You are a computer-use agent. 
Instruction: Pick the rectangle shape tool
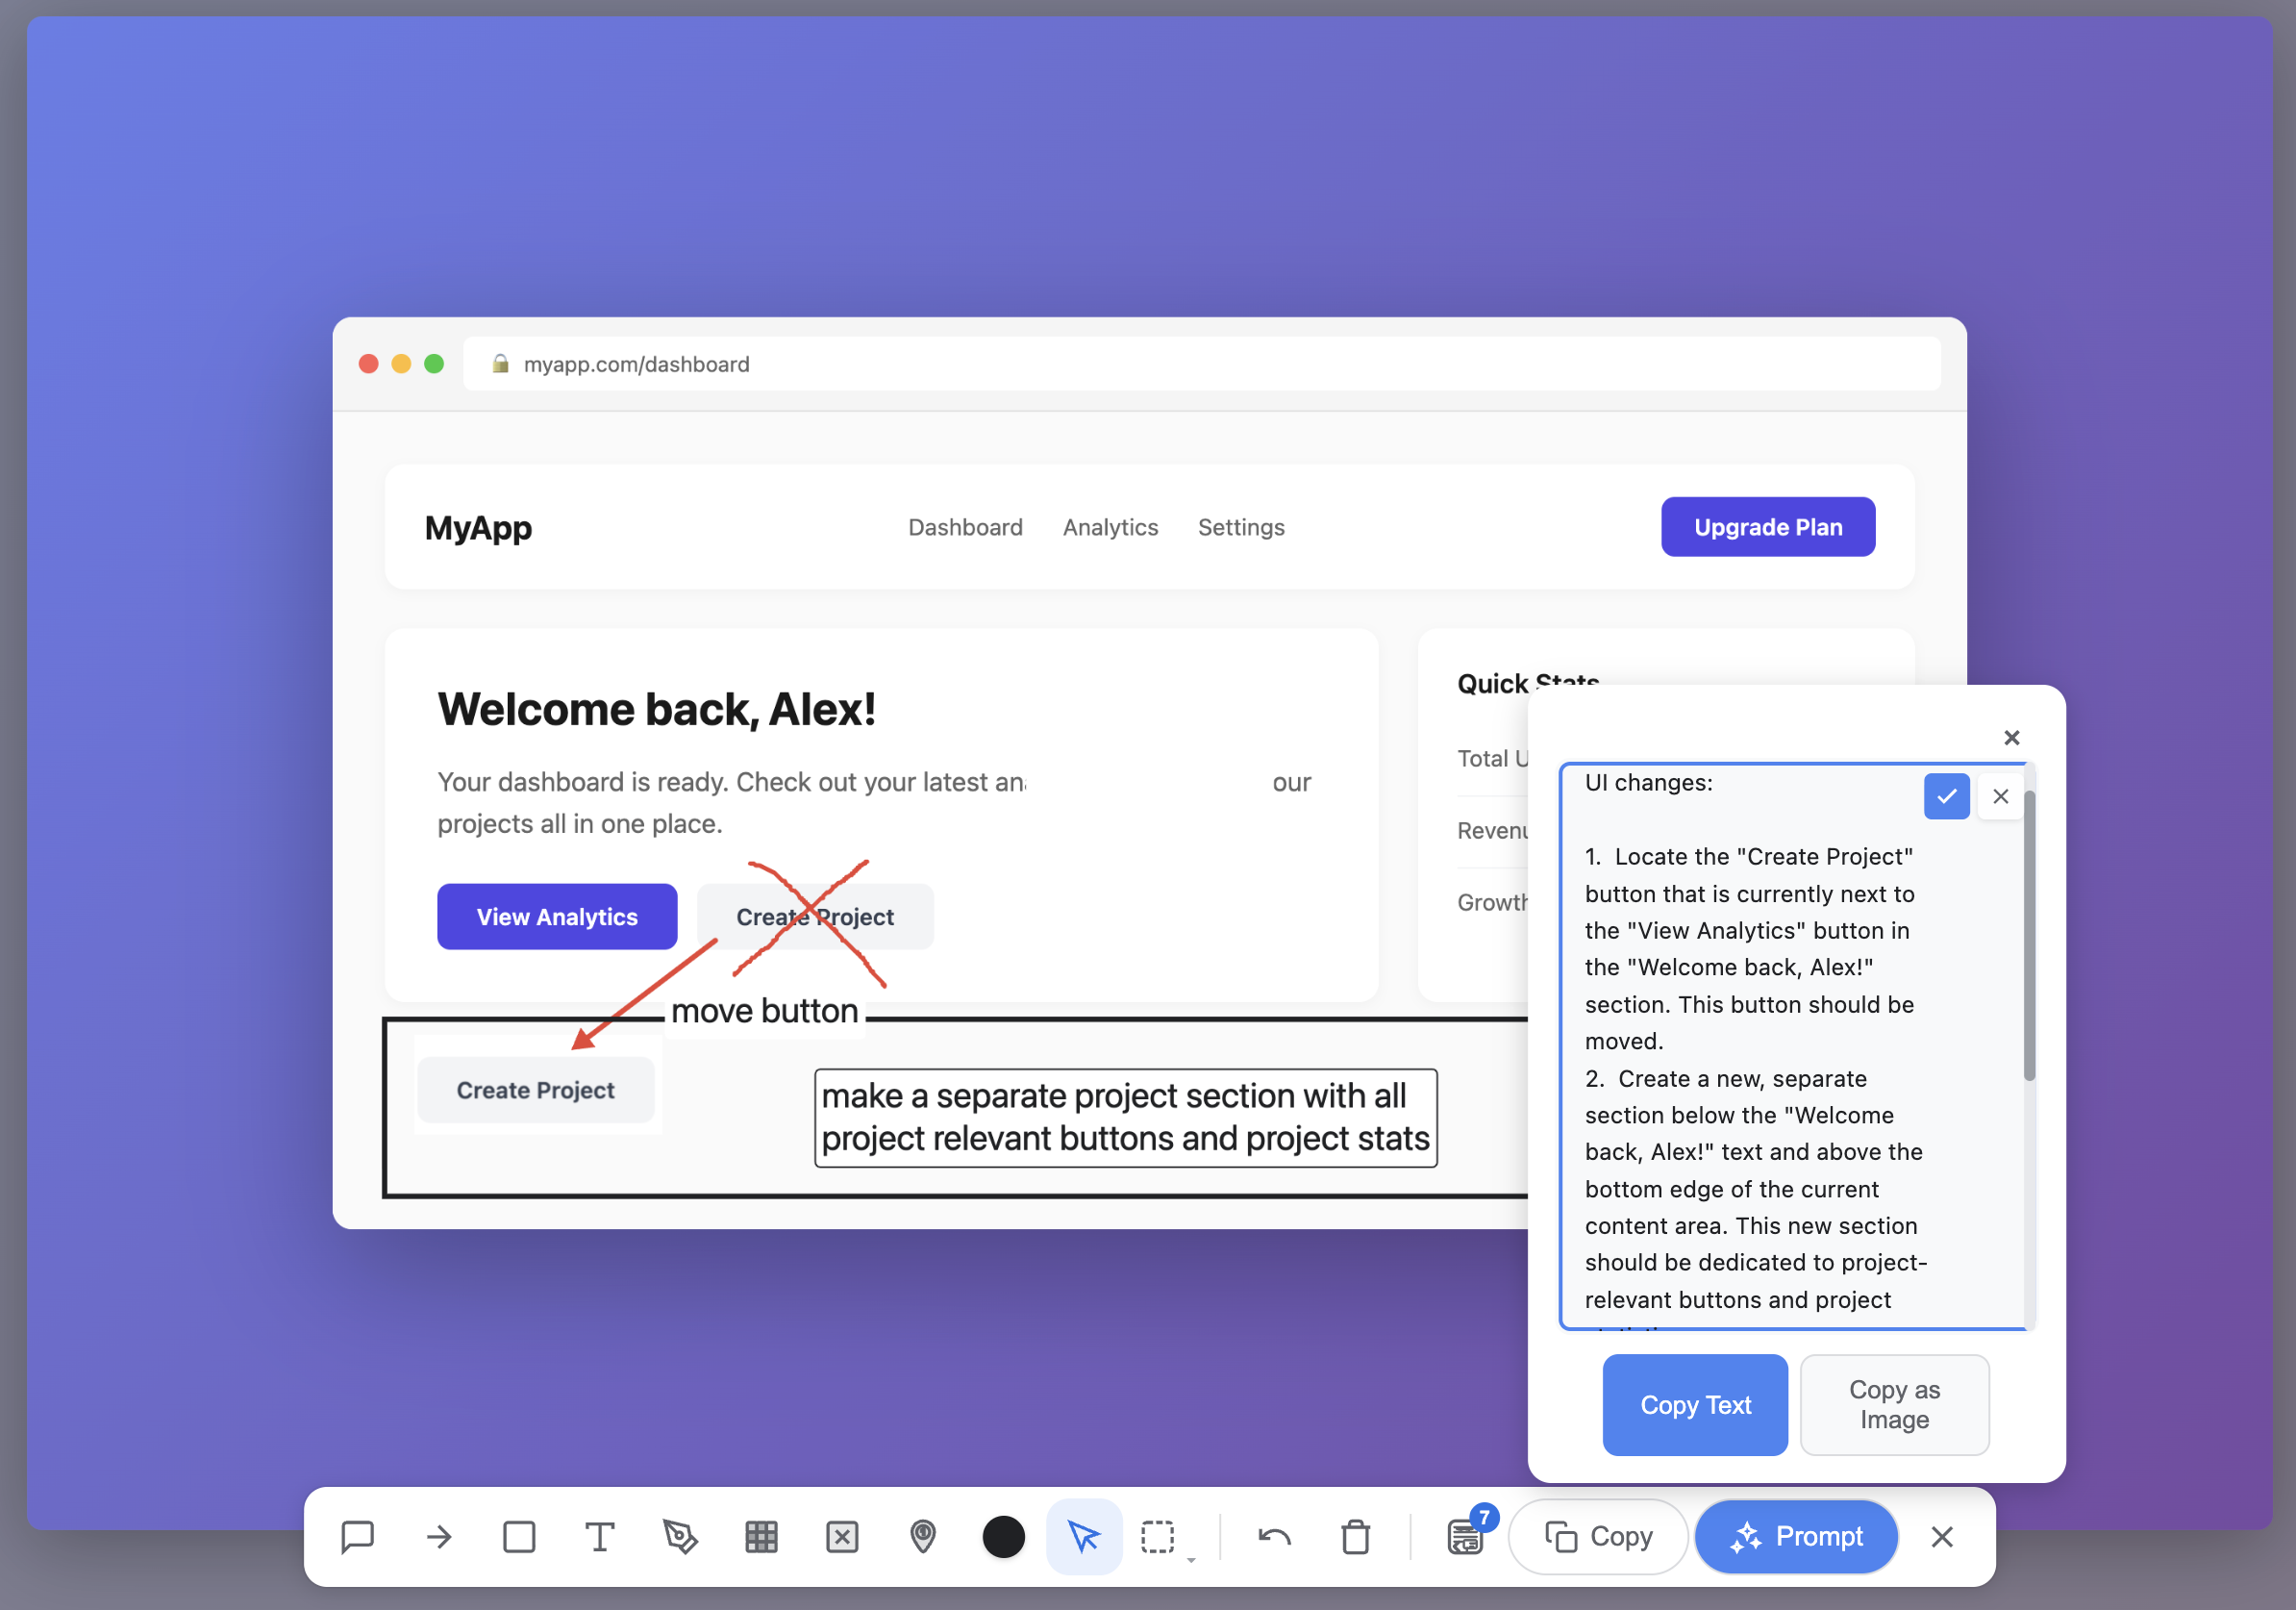point(519,1537)
